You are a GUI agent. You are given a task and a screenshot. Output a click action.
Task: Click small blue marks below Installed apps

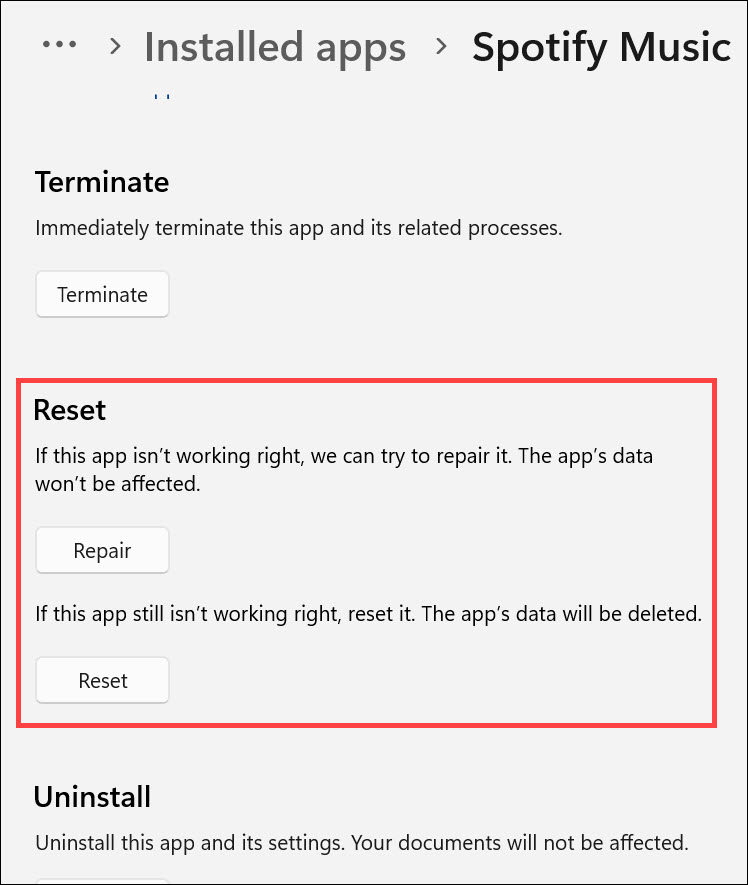162,97
